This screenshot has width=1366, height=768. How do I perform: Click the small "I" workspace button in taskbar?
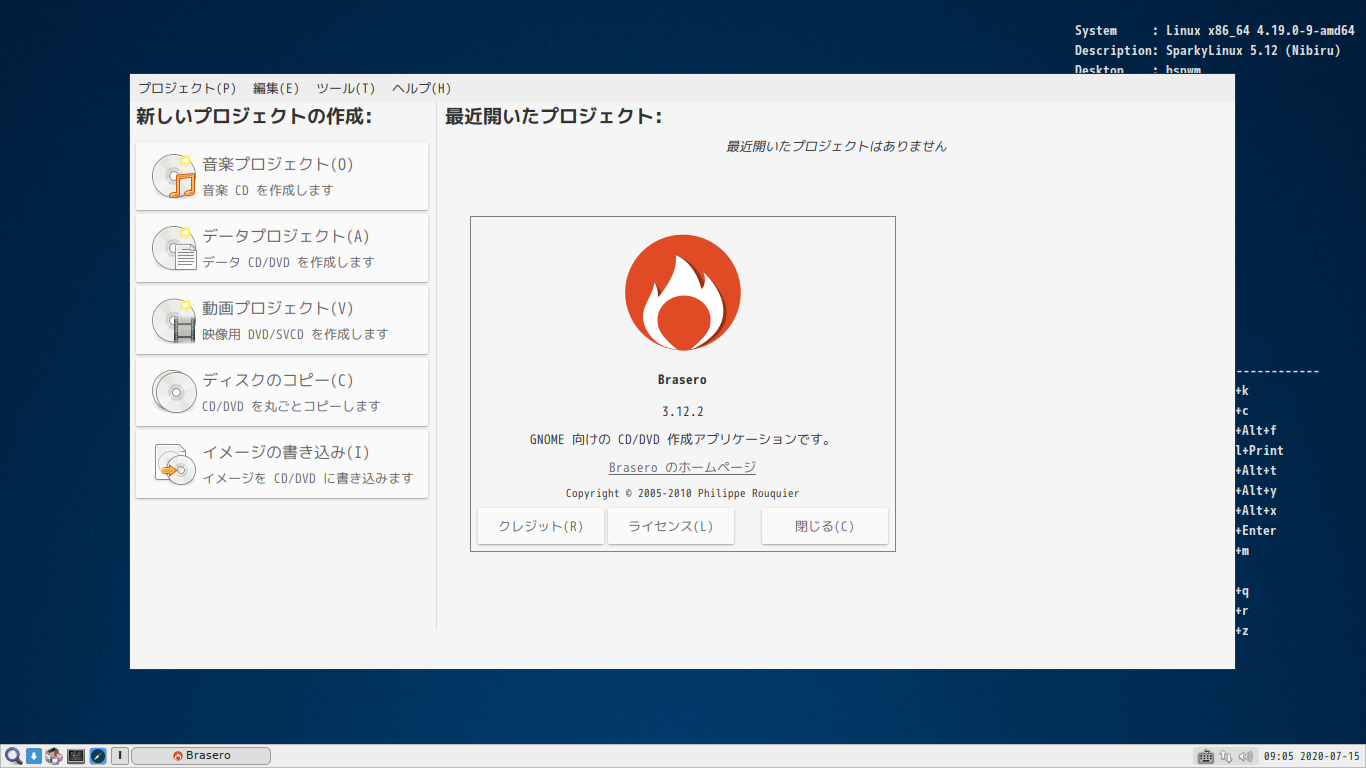tap(119, 756)
